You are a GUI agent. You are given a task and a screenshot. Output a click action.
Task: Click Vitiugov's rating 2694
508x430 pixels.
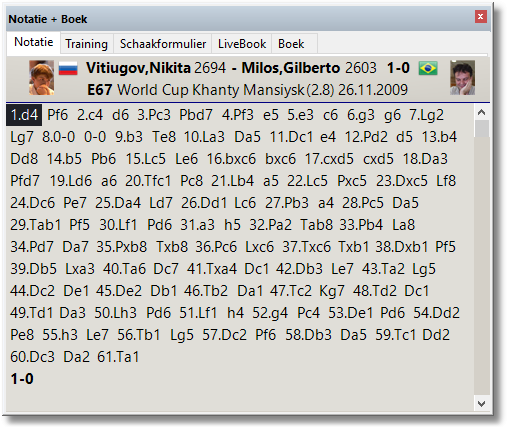pyautogui.click(x=210, y=68)
